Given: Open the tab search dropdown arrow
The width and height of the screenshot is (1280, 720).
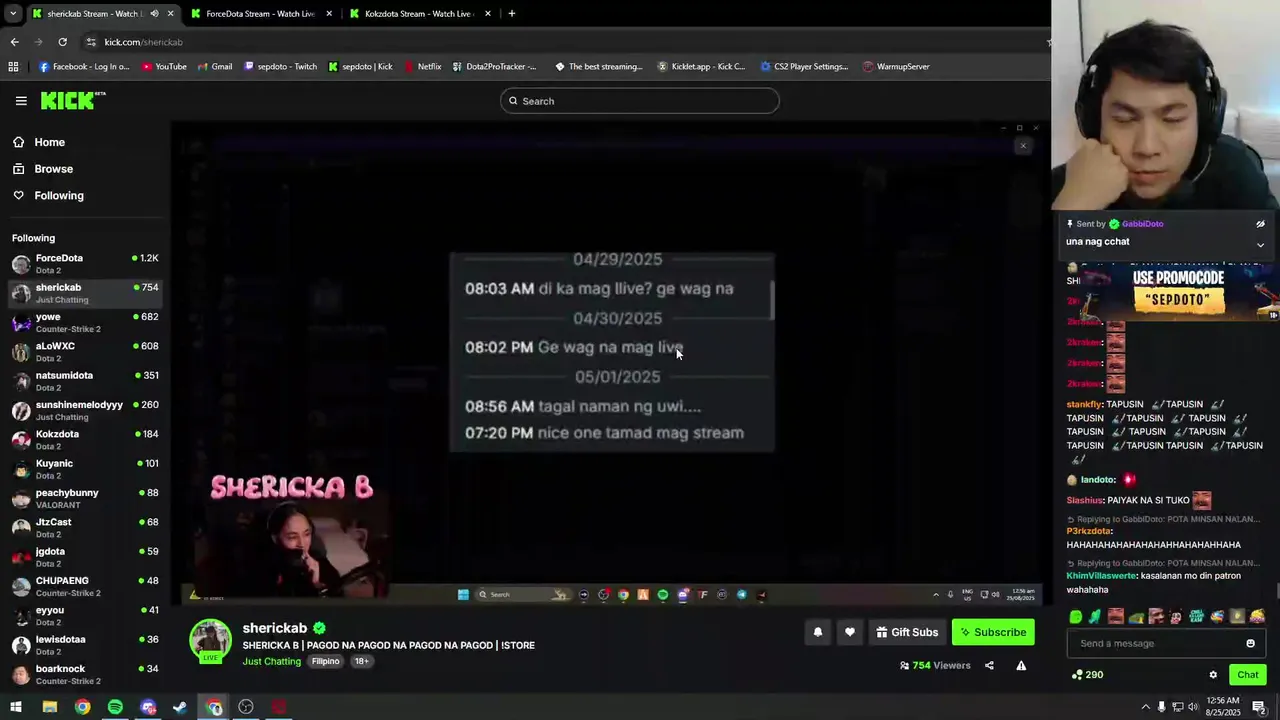Looking at the screenshot, I should pos(13,14).
